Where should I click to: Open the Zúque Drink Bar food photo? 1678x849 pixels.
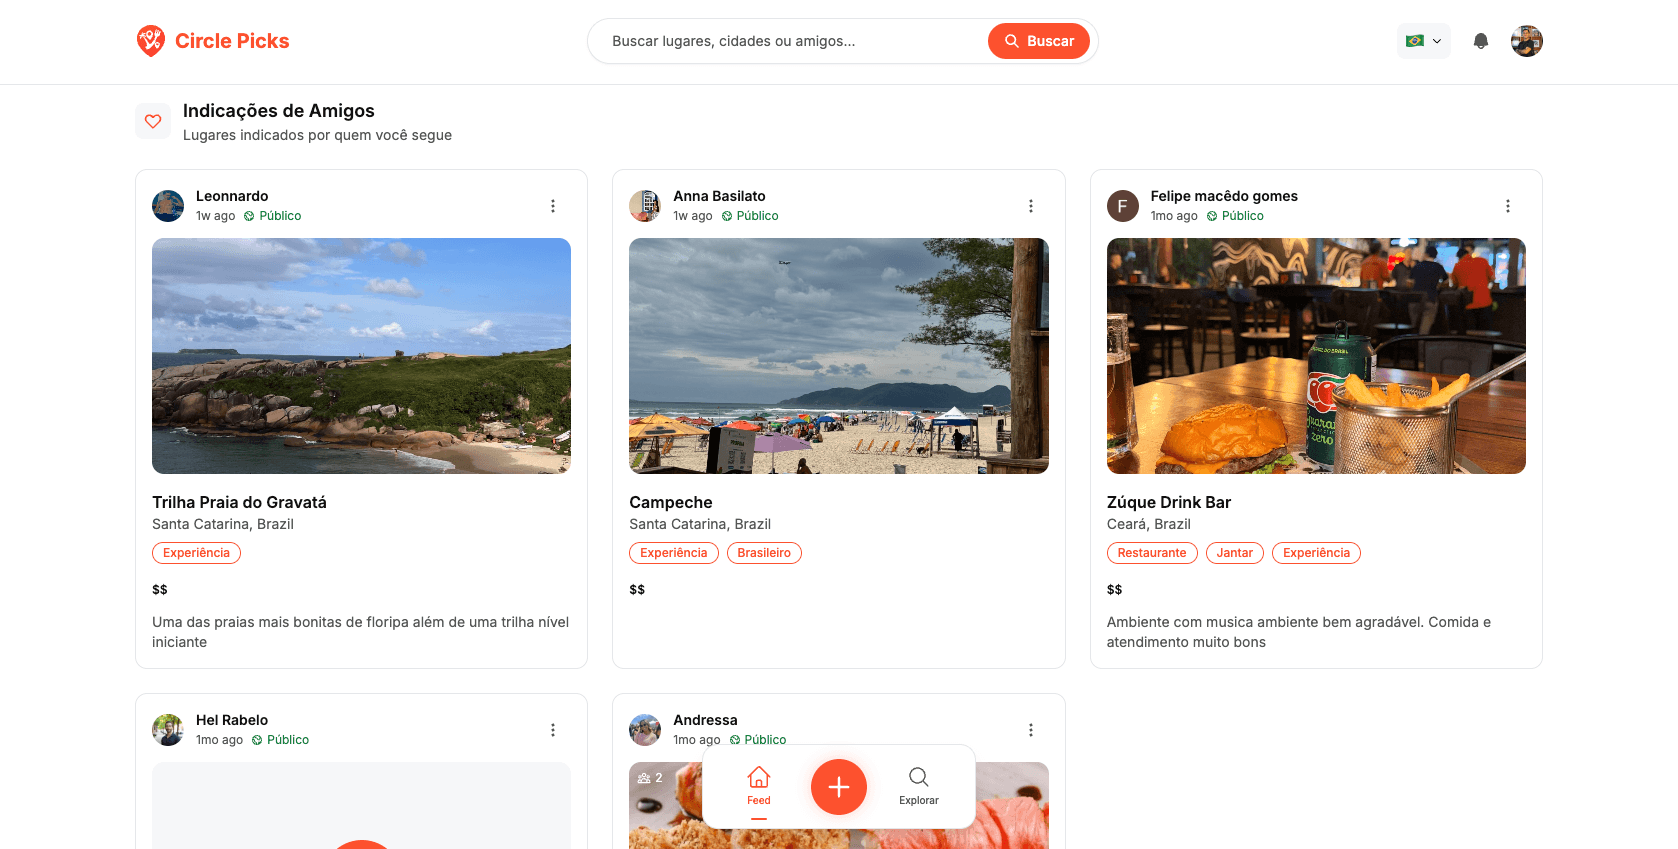click(1316, 356)
